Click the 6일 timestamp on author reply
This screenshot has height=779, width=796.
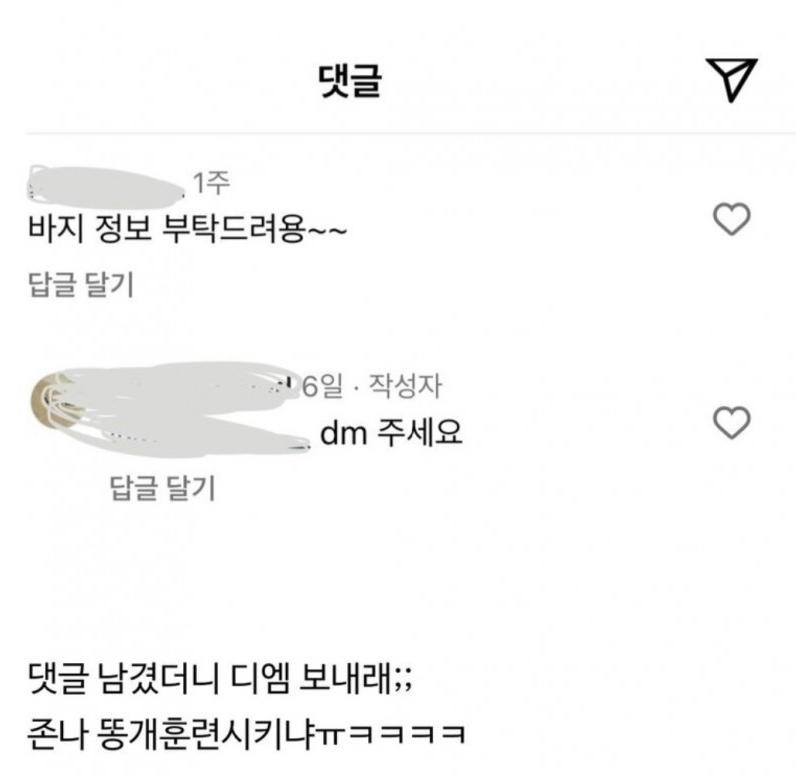323,386
